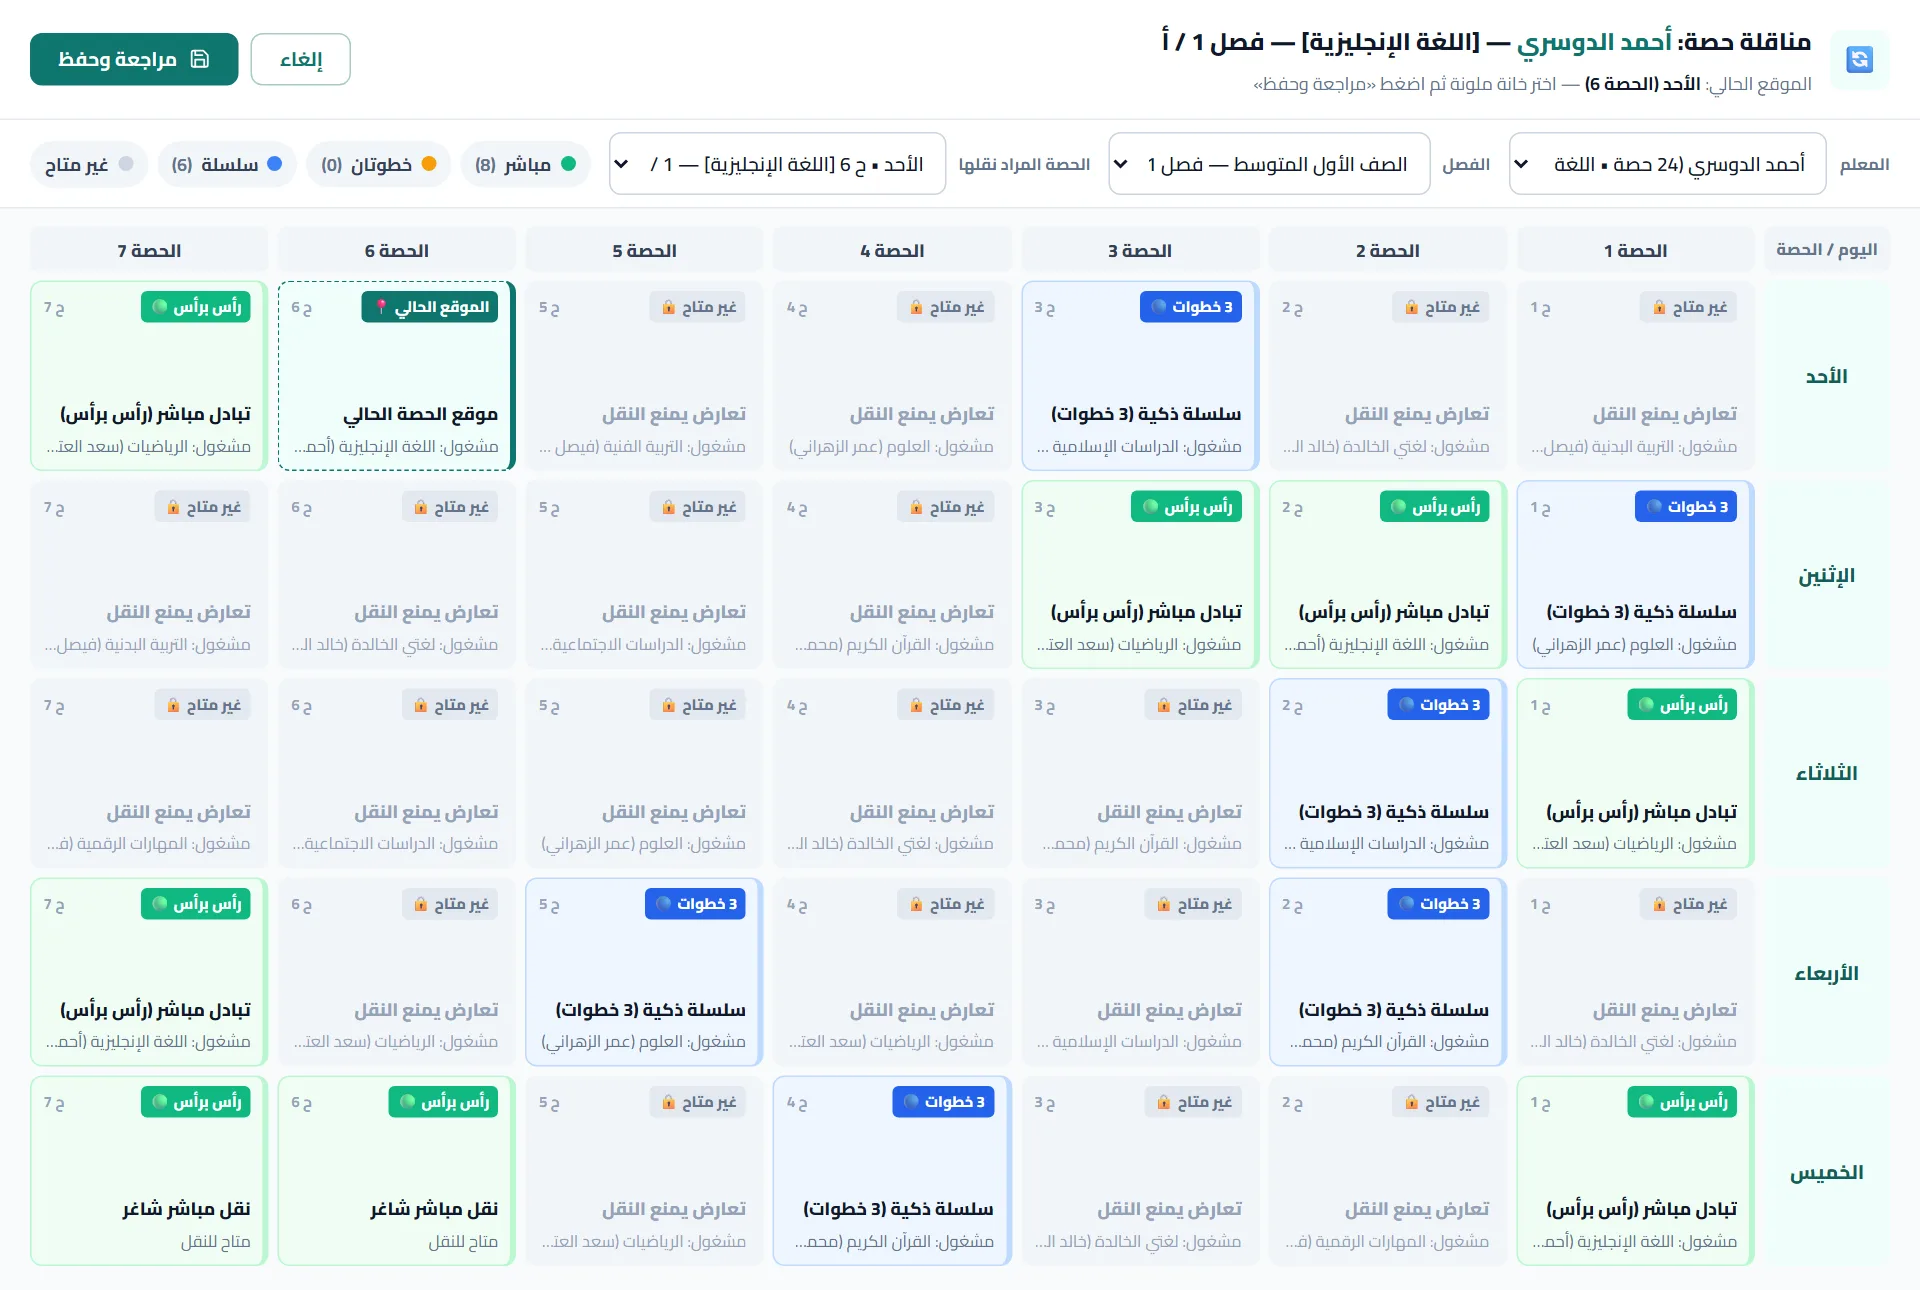The height and width of the screenshot is (1290, 1920).
Task: Choose Monday period 2 direct swap cell
Action: (1388, 575)
